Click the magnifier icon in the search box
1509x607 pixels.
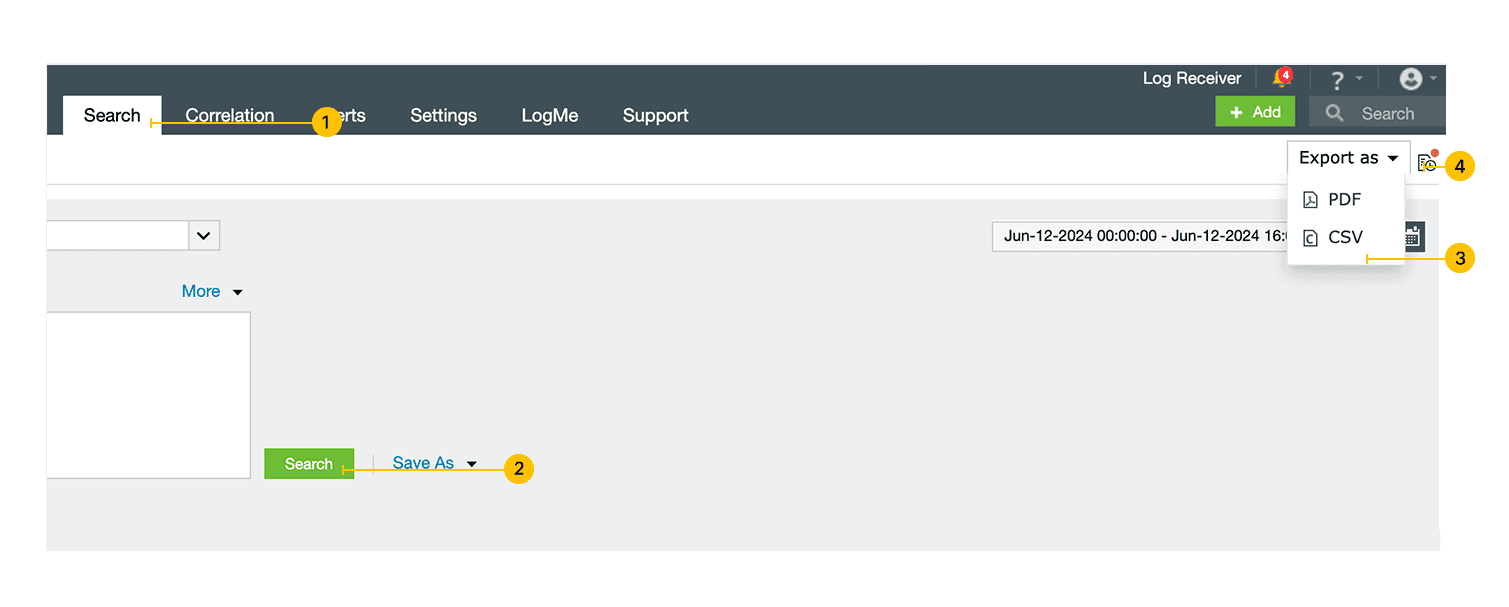click(x=1334, y=113)
